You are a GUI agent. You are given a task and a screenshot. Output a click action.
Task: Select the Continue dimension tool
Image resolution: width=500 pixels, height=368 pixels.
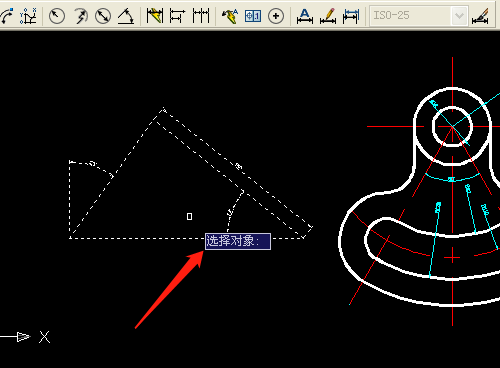(x=201, y=16)
